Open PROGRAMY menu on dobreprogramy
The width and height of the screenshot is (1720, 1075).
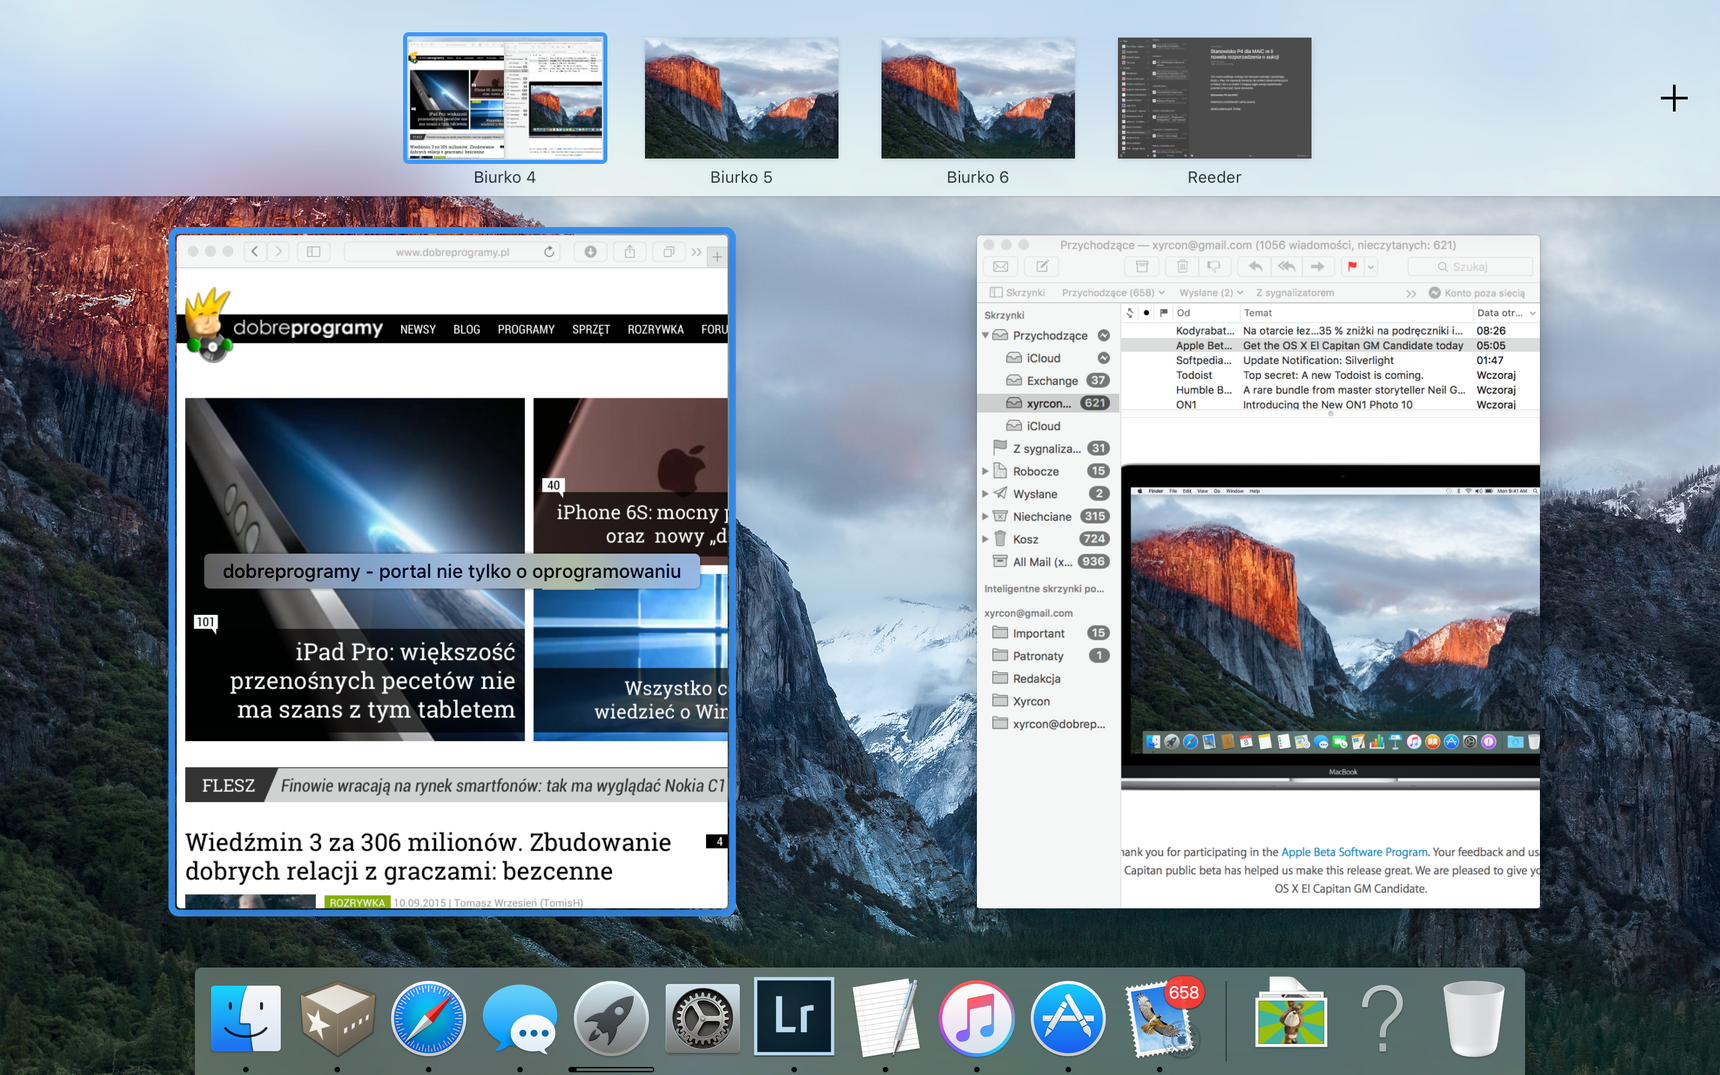tap(526, 329)
